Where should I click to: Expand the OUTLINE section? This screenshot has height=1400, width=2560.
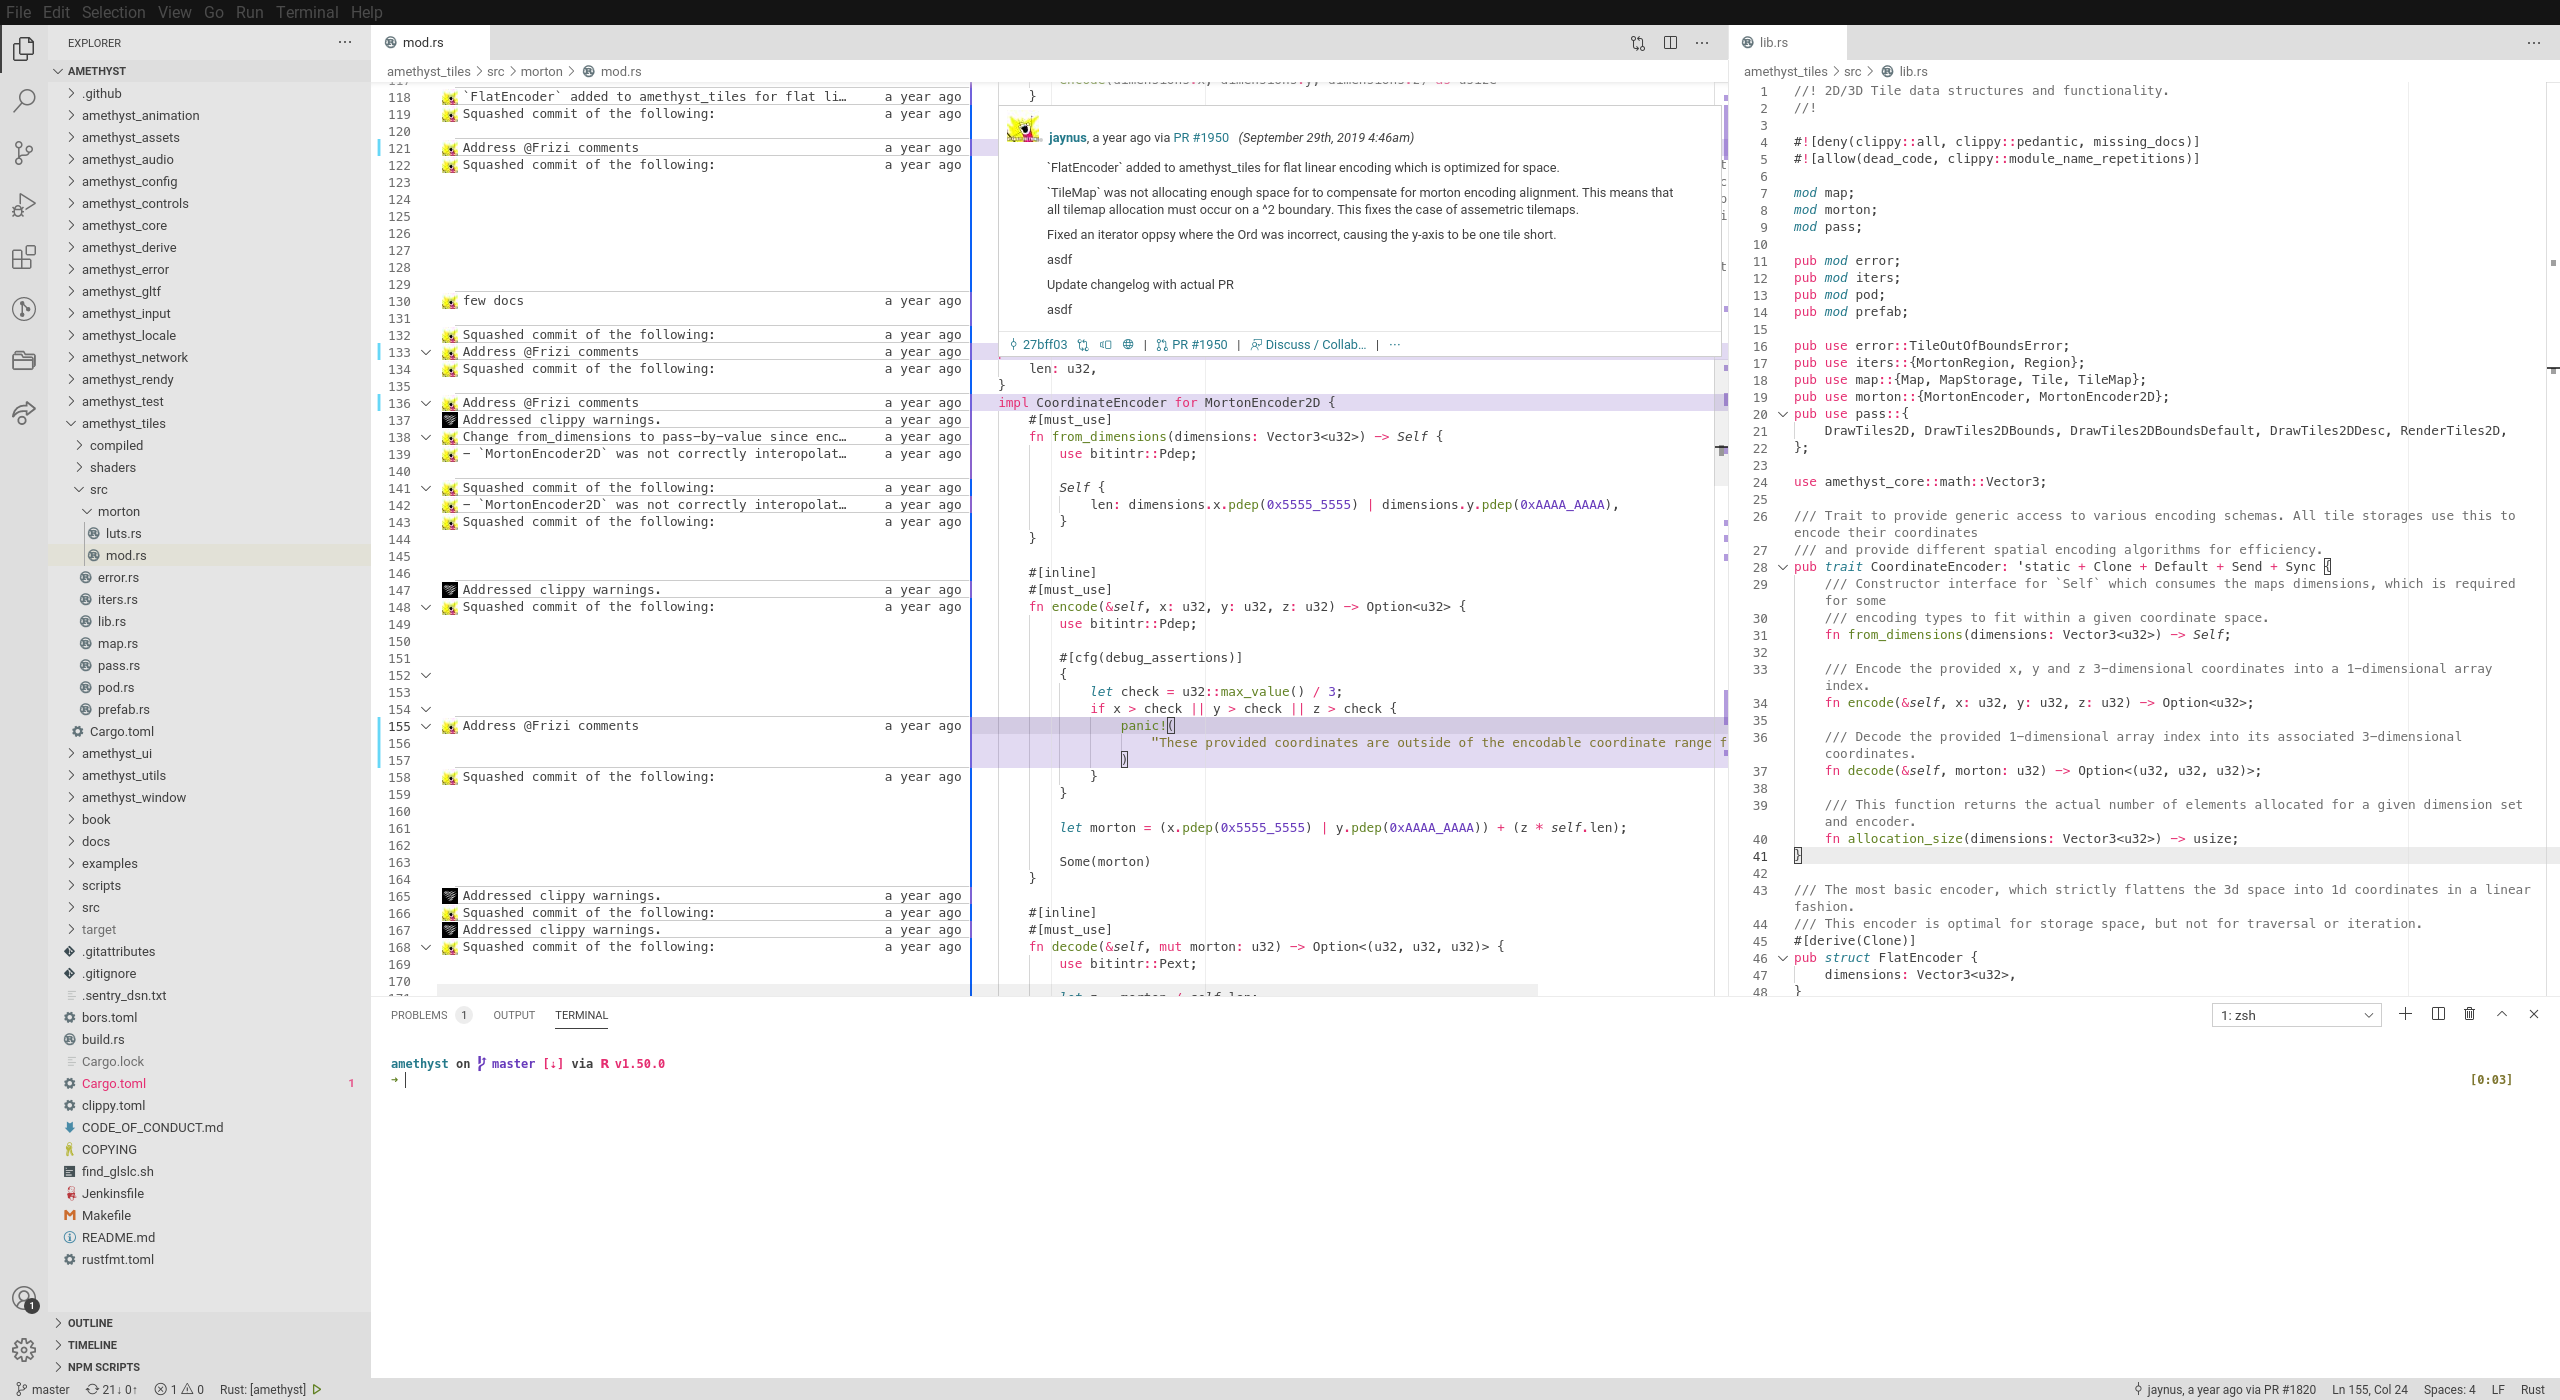[x=90, y=1323]
